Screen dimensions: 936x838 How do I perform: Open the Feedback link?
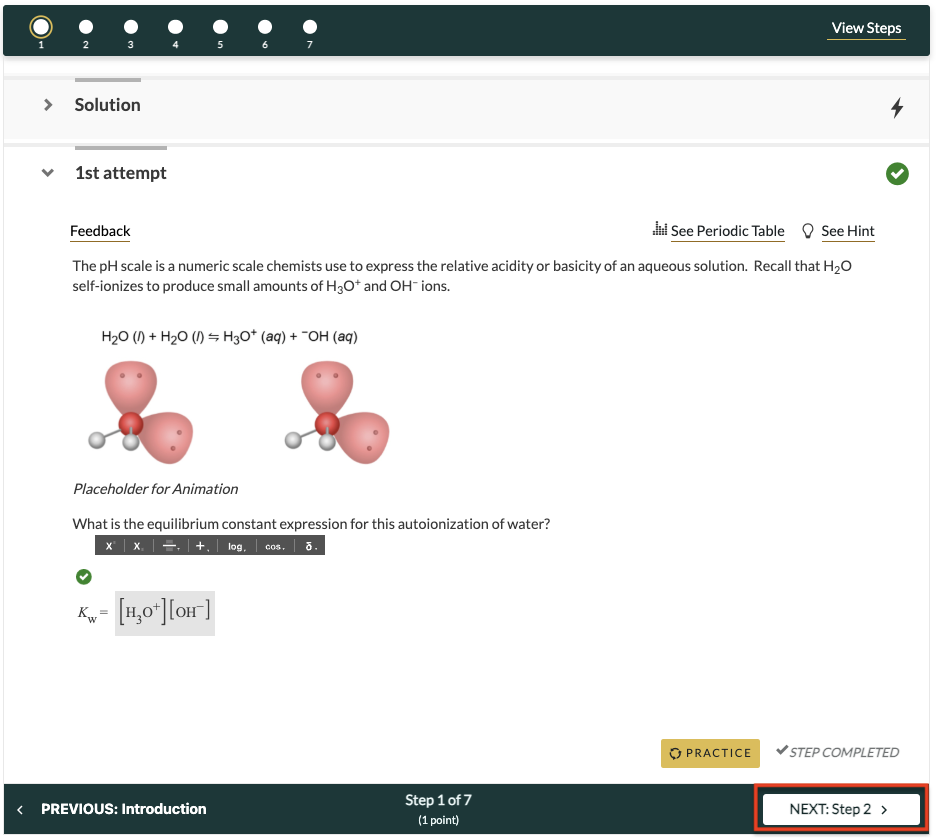100,231
